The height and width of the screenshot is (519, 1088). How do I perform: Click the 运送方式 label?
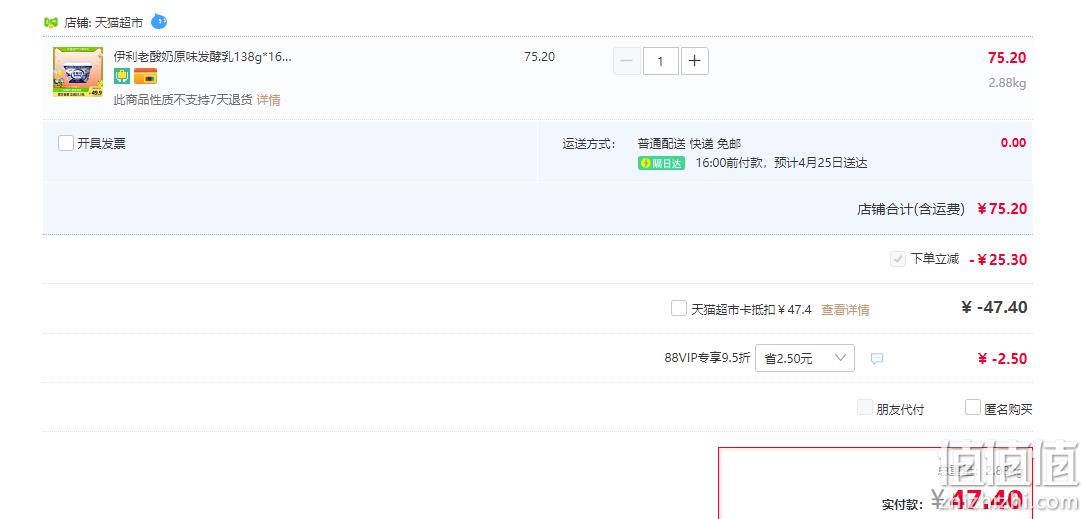pyautogui.click(x=588, y=144)
